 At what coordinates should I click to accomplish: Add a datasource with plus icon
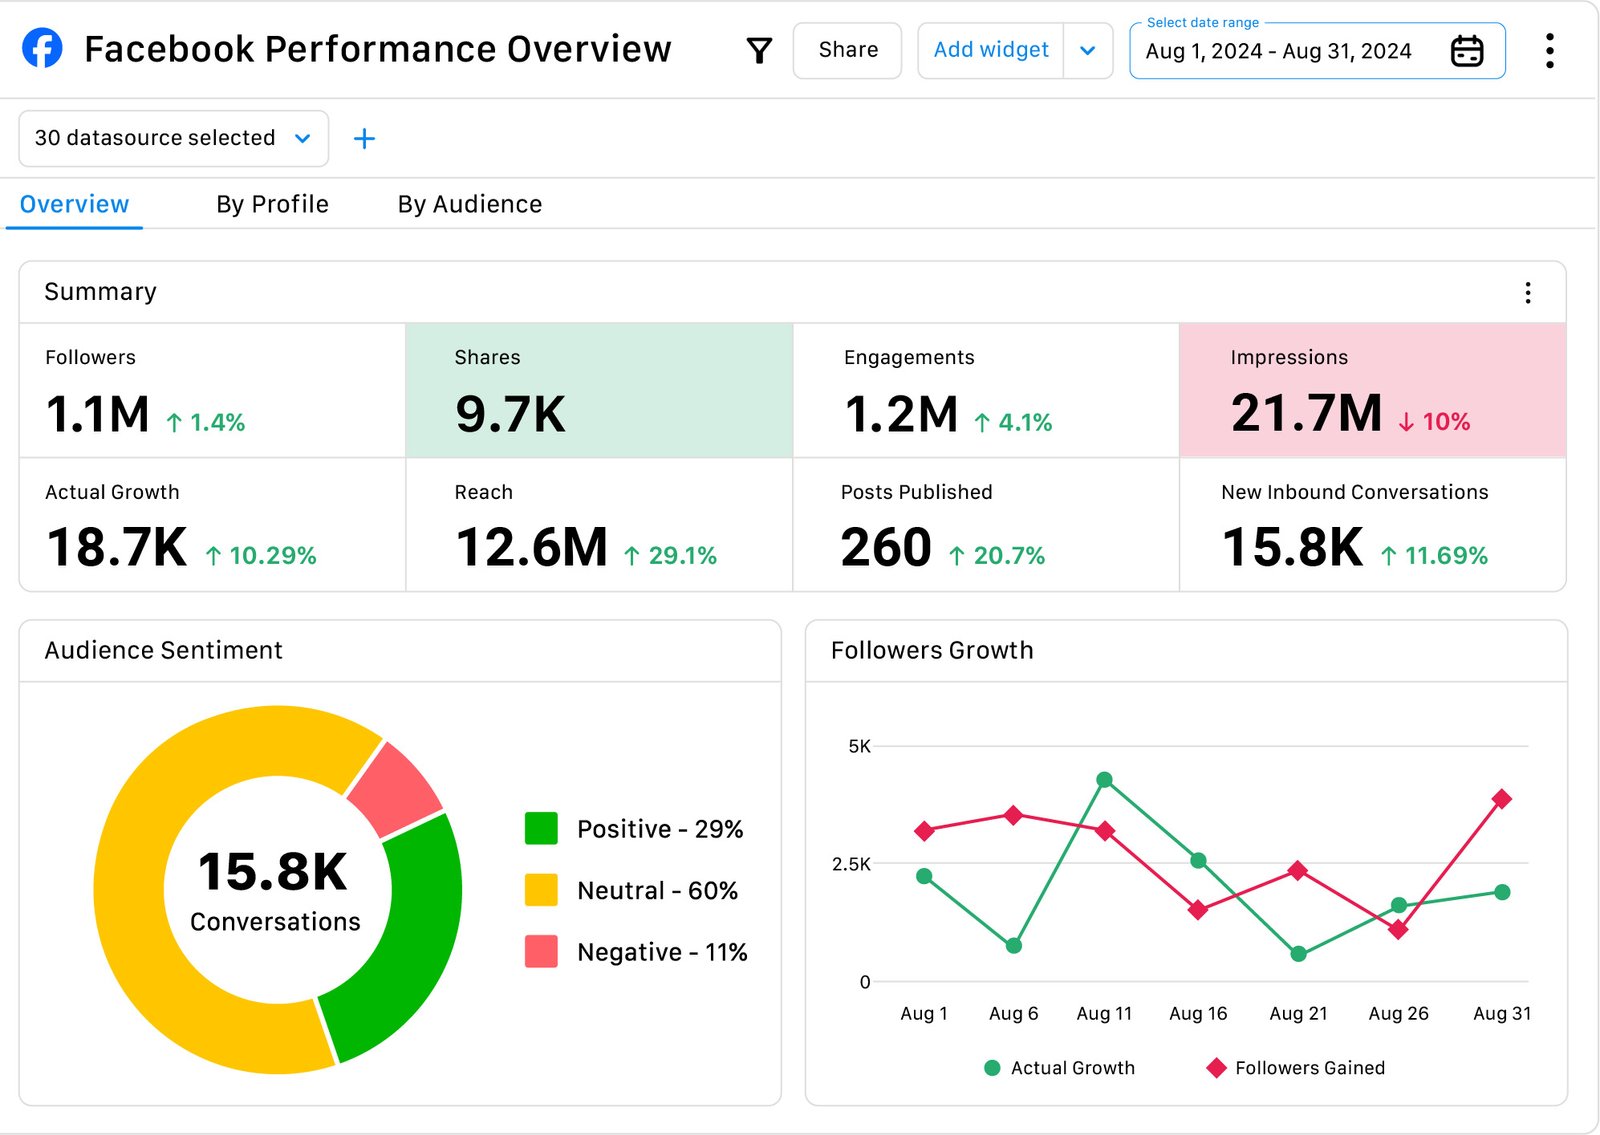pyautogui.click(x=364, y=139)
